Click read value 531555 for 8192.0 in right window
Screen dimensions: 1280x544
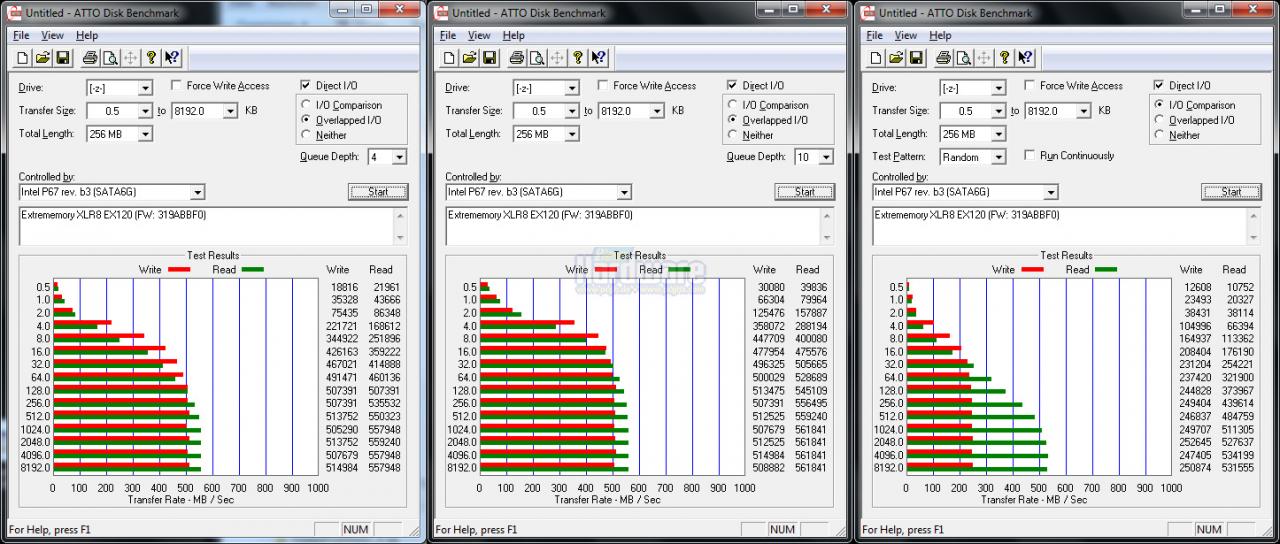pyautogui.click(x=1239, y=468)
